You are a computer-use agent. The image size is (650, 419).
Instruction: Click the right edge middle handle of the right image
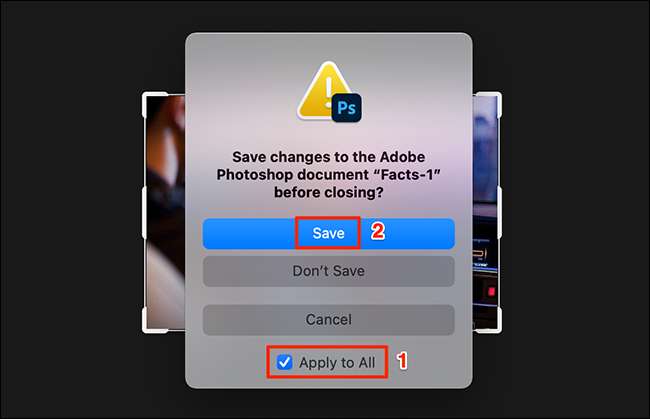500,212
